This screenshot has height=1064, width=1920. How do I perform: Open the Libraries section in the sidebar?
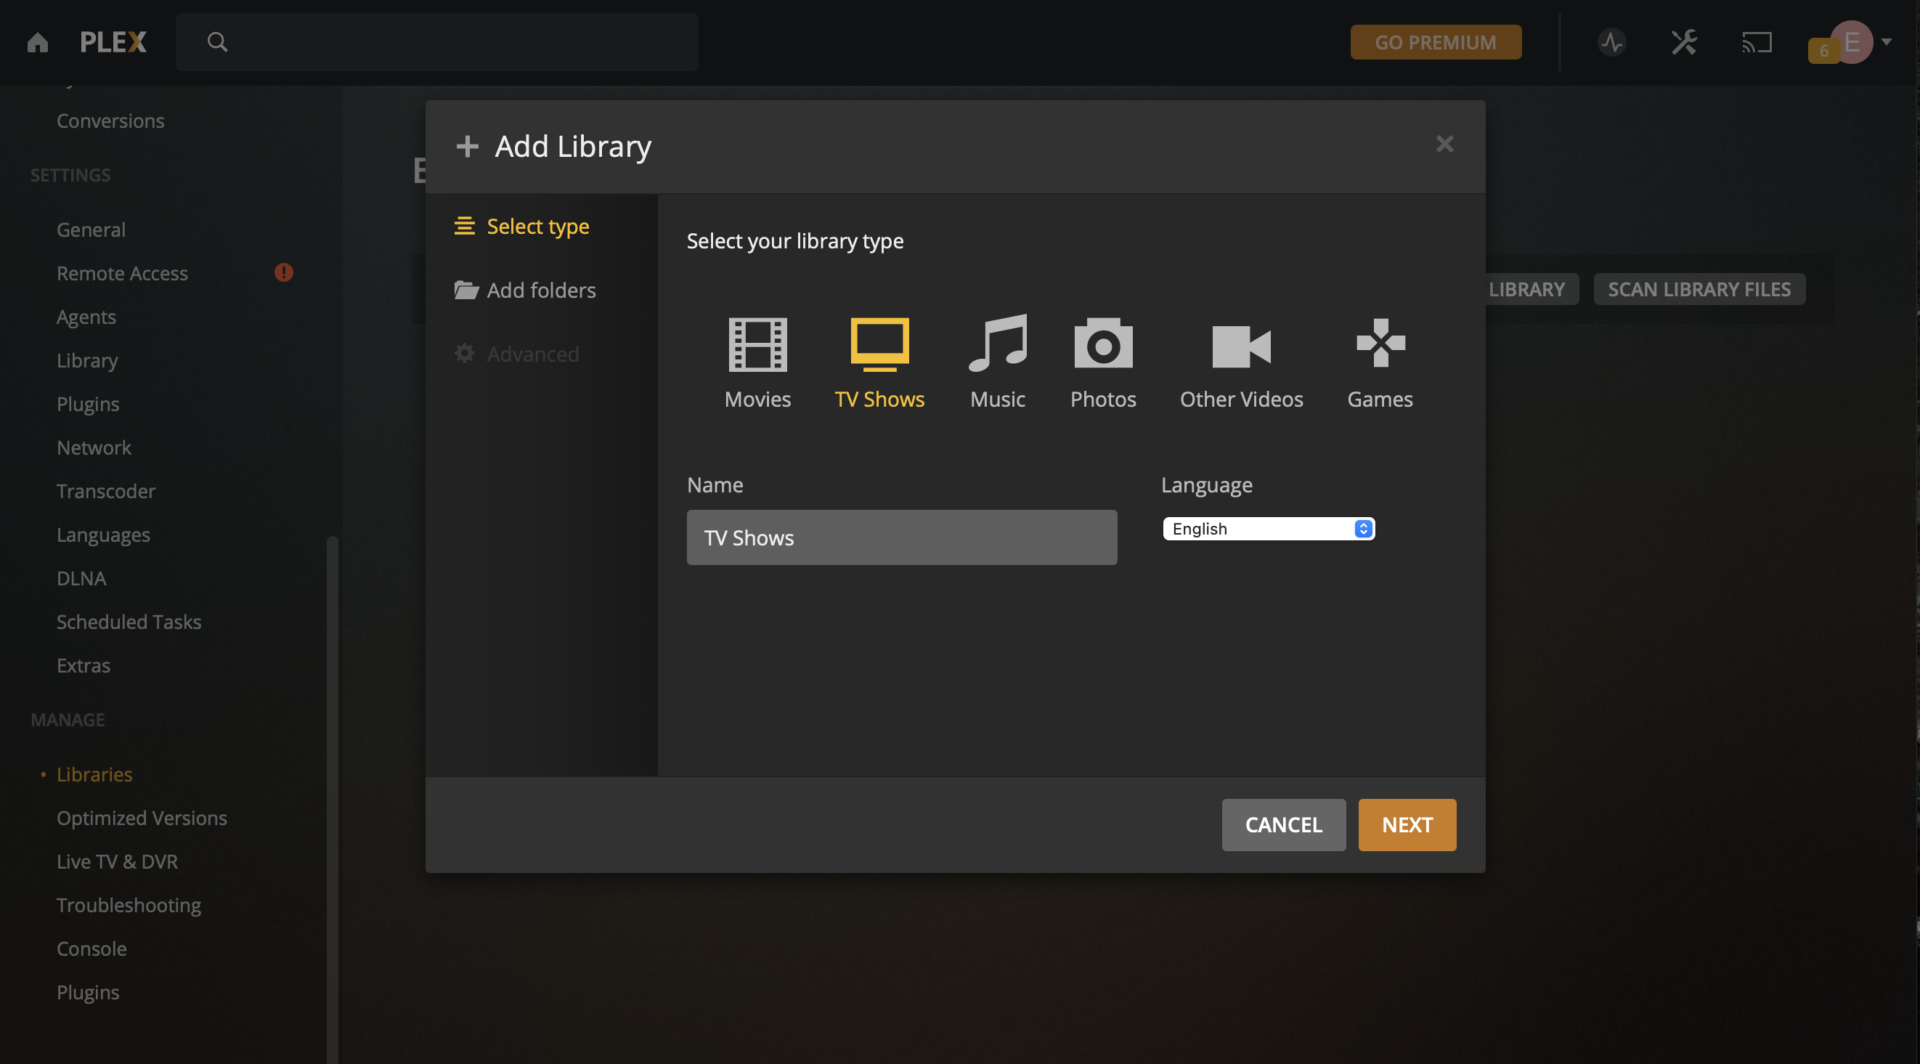pyautogui.click(x=94, y=774)
